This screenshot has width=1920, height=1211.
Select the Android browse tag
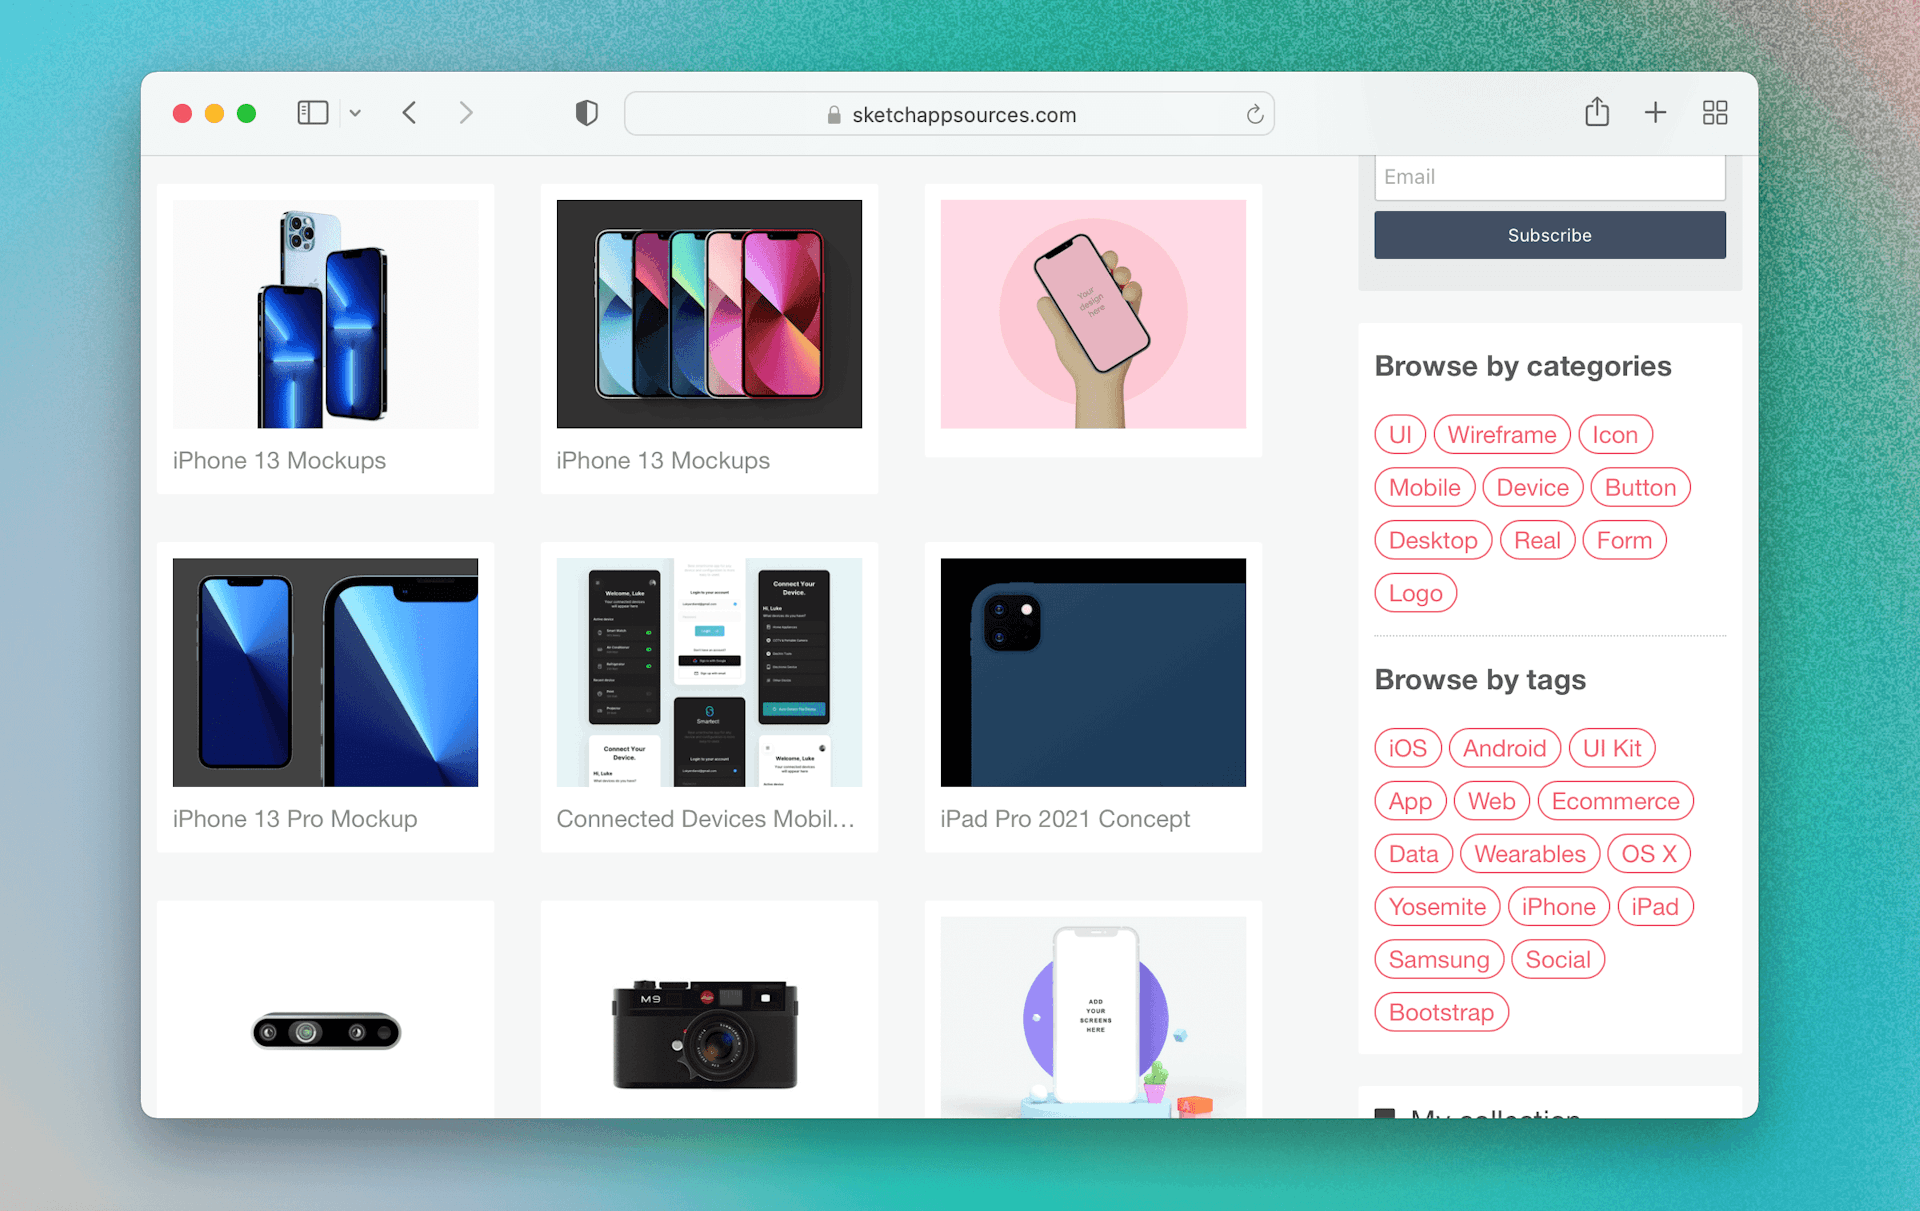click(x=1504, y=746)
